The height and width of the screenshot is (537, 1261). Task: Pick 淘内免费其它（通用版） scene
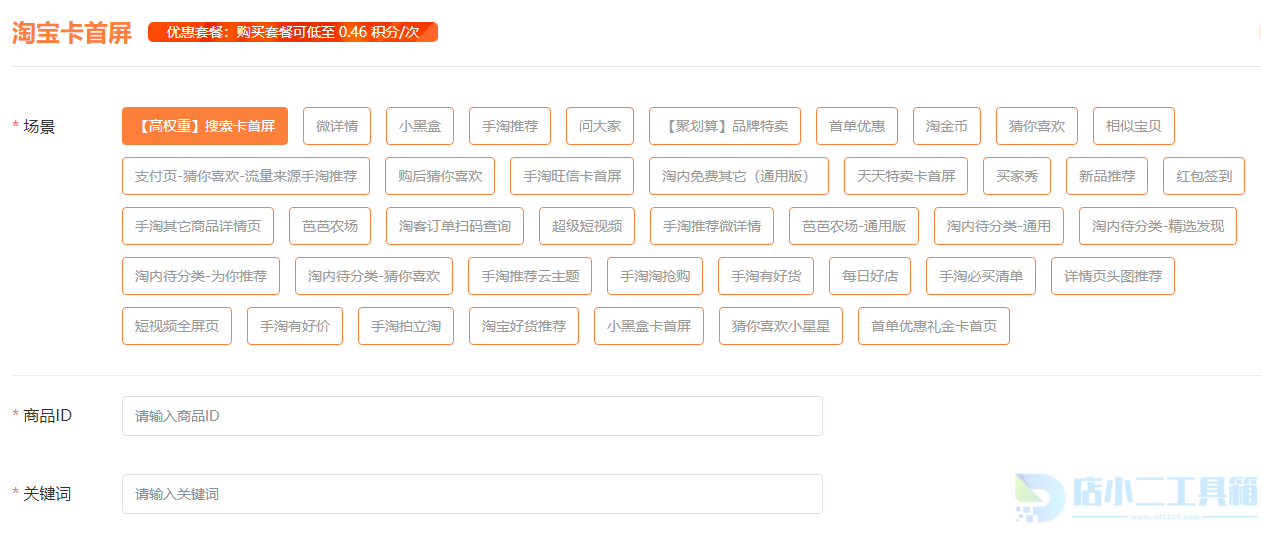(739, 176)
